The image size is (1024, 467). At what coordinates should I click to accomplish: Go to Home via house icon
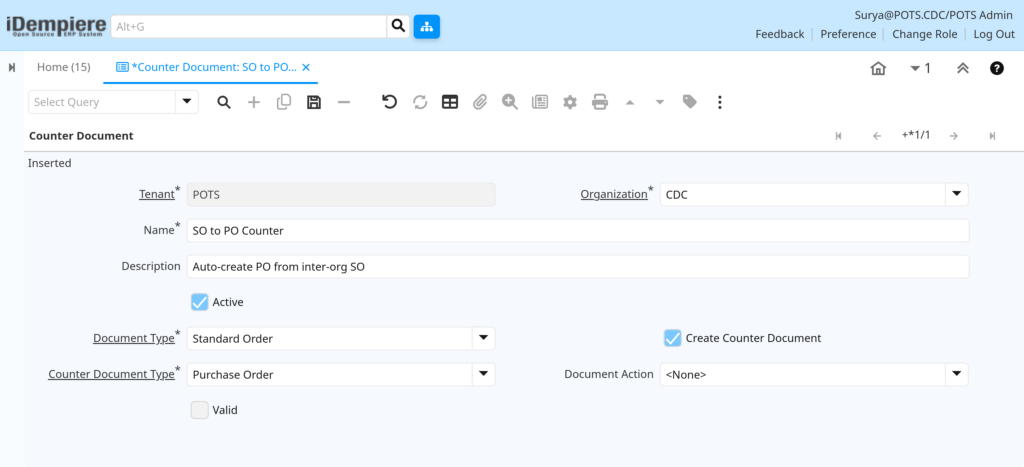[878, 68]
